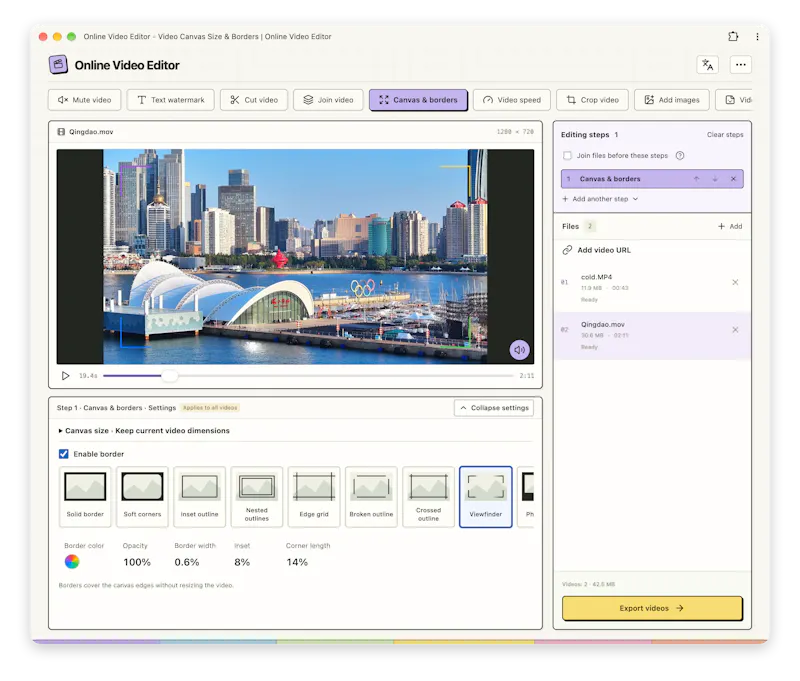Select the Qingdao.mov file row
The height and width of the screenshot is (681, 800).
(652, 336)
